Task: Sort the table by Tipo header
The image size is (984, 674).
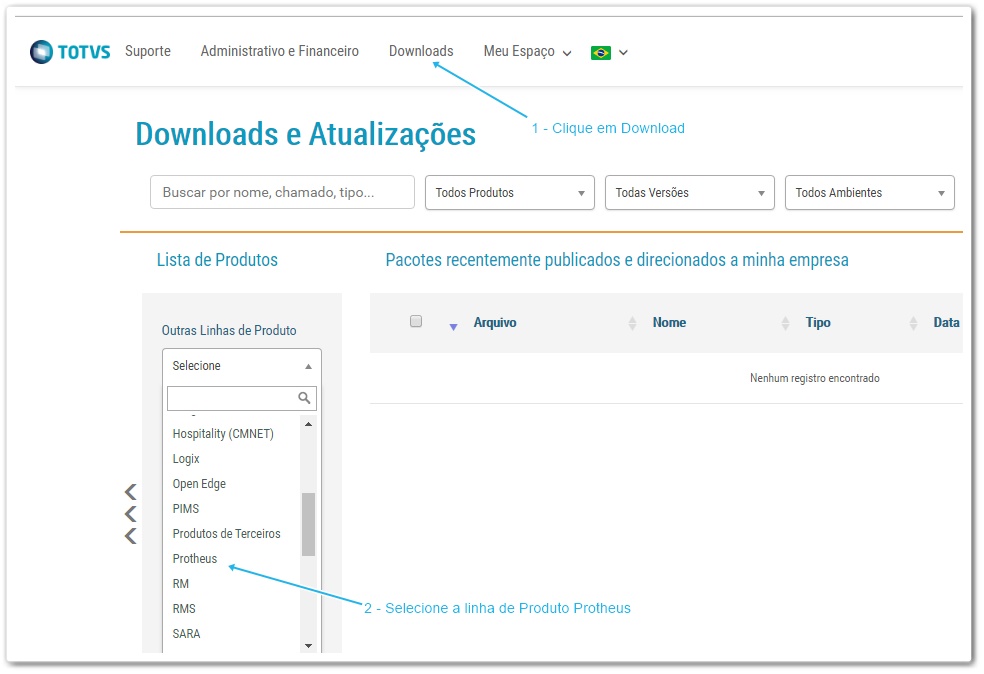Action: [x=818, y=323]
